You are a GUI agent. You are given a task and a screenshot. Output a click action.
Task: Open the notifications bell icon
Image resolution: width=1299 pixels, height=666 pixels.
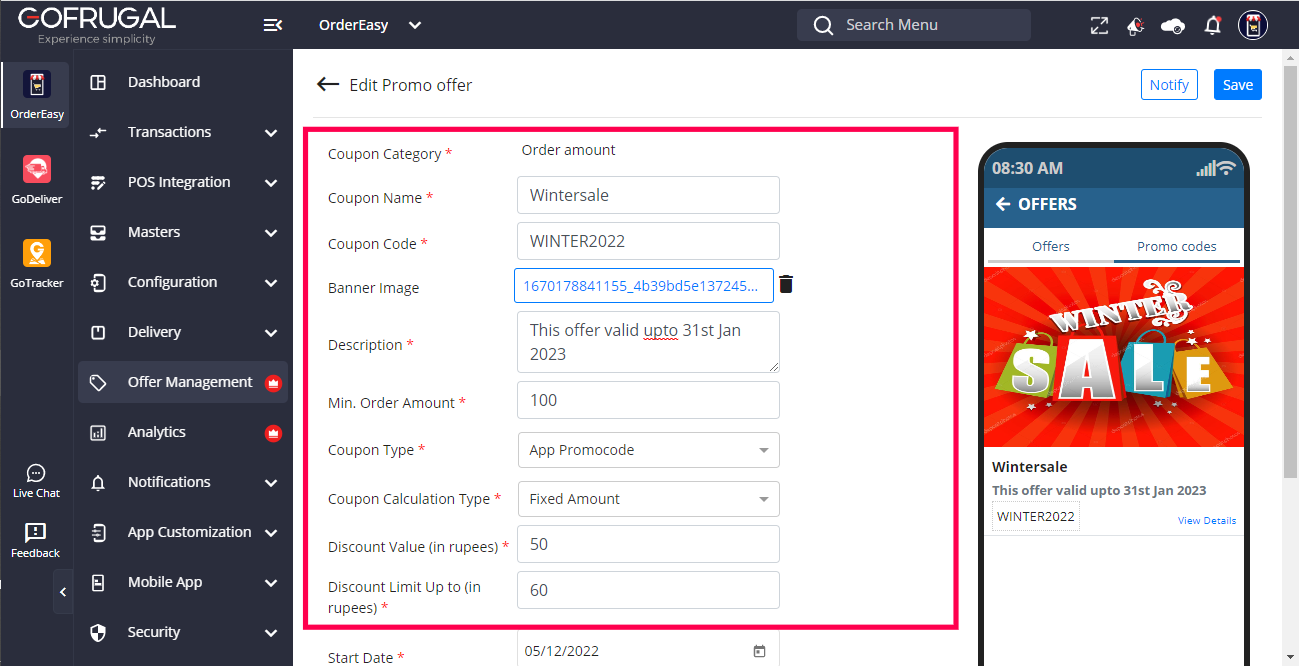click(1213, 26)
